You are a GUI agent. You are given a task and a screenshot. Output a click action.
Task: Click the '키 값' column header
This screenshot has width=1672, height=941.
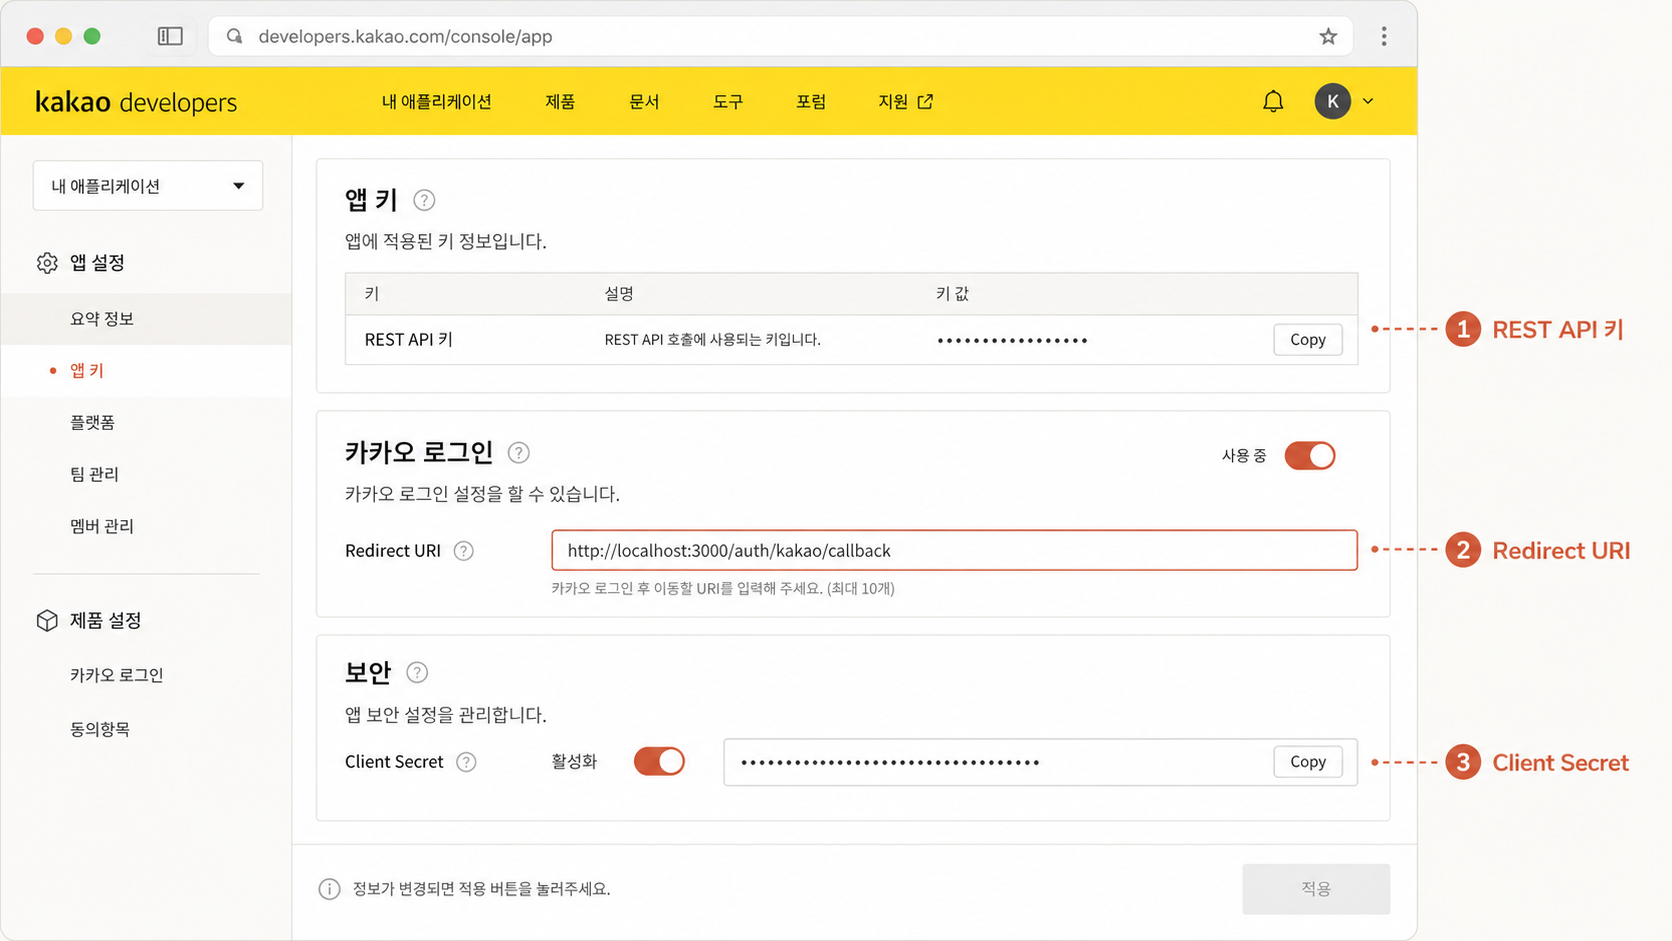(x=952, y=294)
